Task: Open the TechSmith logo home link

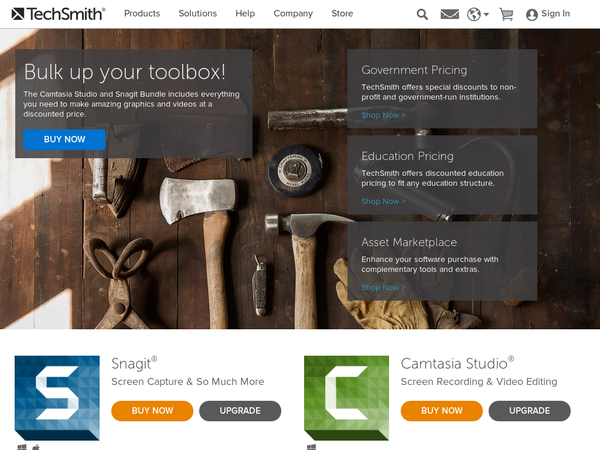Action: [x=59, y=14]
